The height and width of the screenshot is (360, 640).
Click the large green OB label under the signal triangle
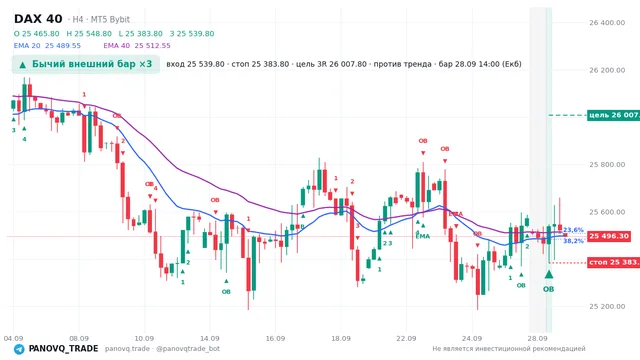point(549,289)
